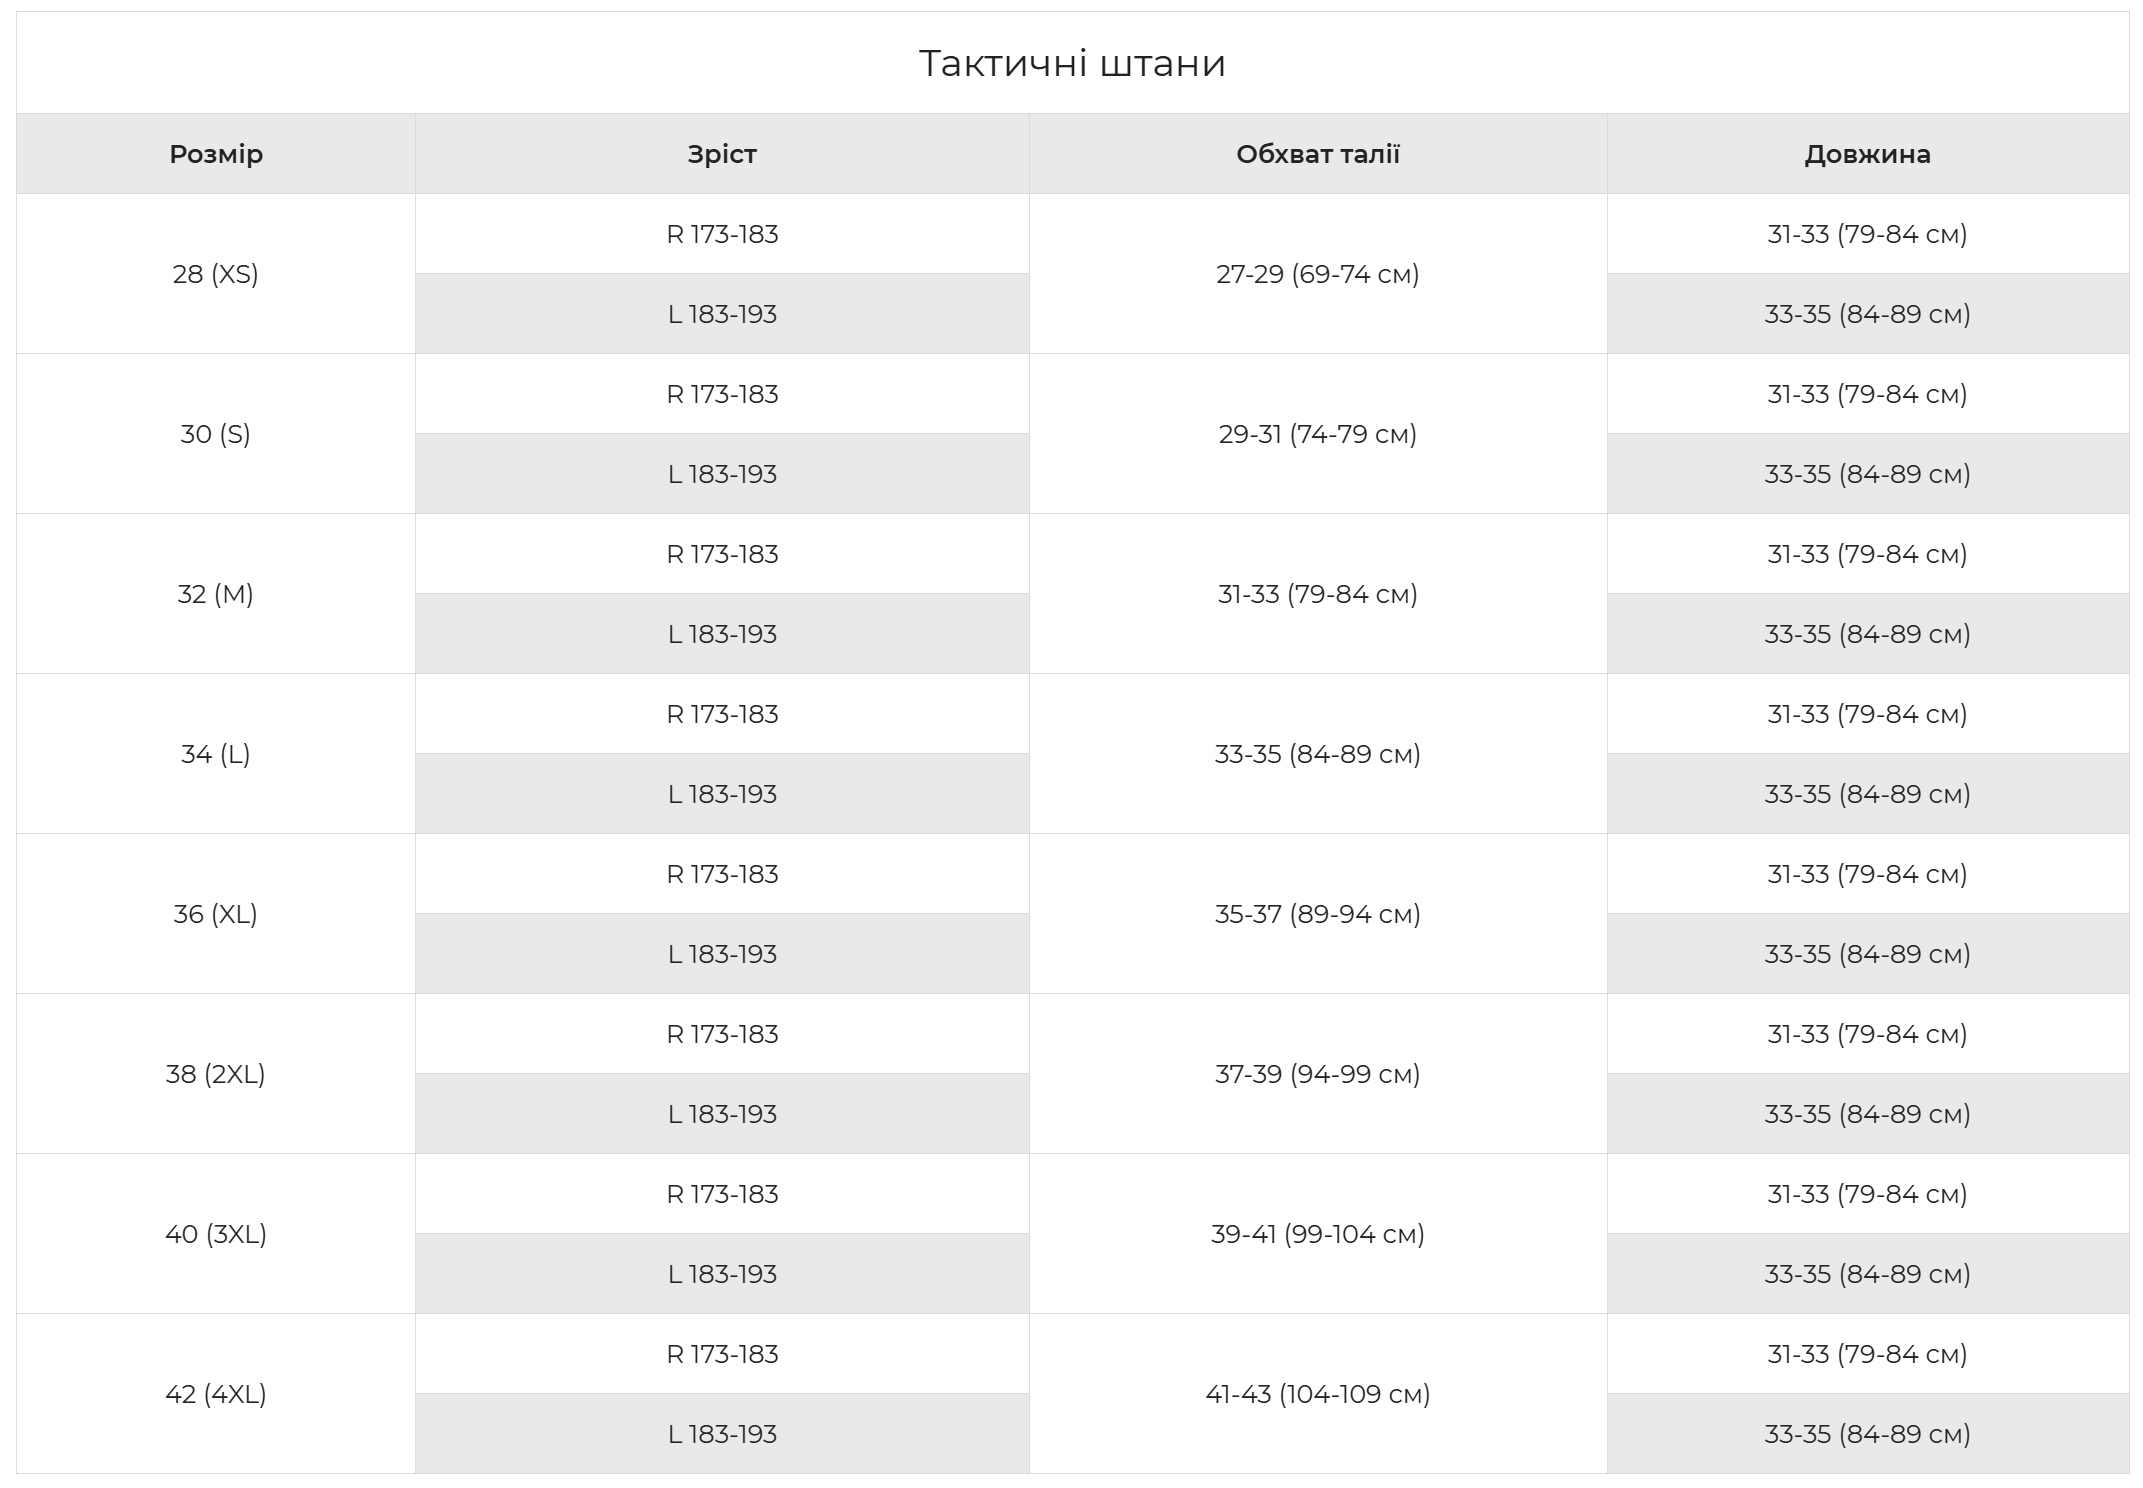Click waist value 37-39 (94-99 см)

(1318, 1074)
